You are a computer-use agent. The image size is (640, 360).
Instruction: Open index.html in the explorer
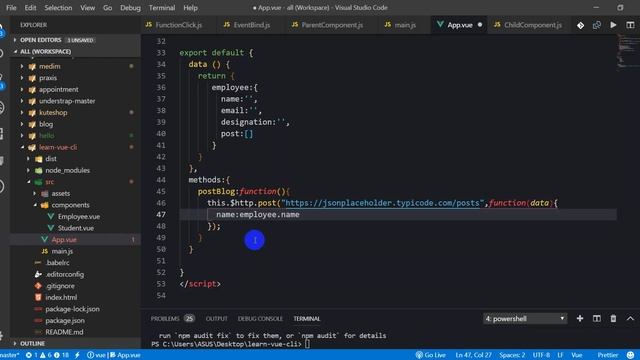coord(61,298)
